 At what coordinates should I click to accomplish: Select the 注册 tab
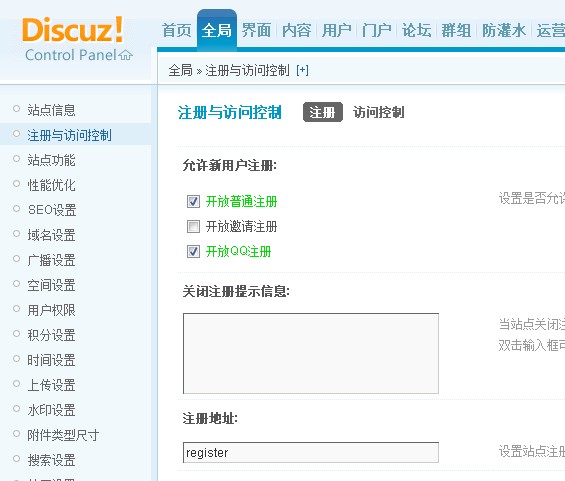pos(322,112)
